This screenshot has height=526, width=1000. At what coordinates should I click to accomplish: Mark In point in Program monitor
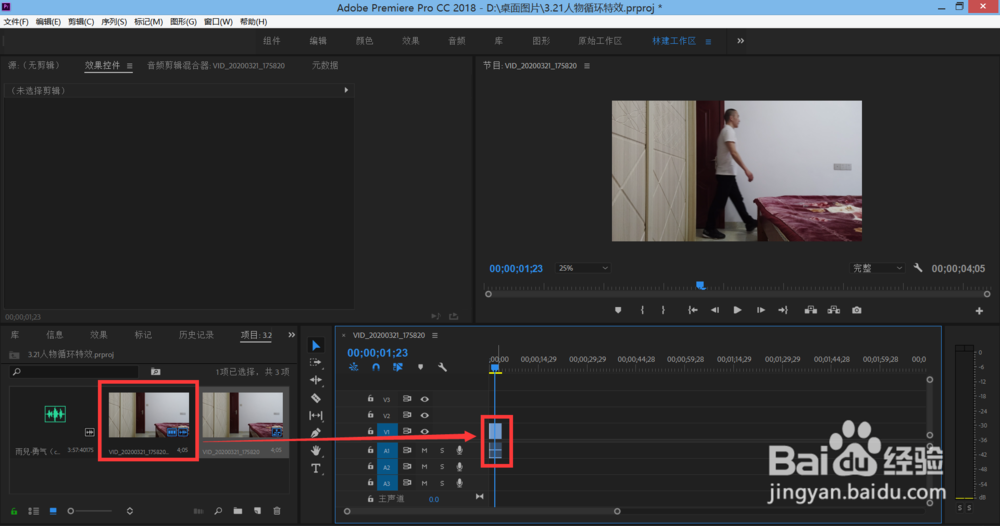pos(642,310)
